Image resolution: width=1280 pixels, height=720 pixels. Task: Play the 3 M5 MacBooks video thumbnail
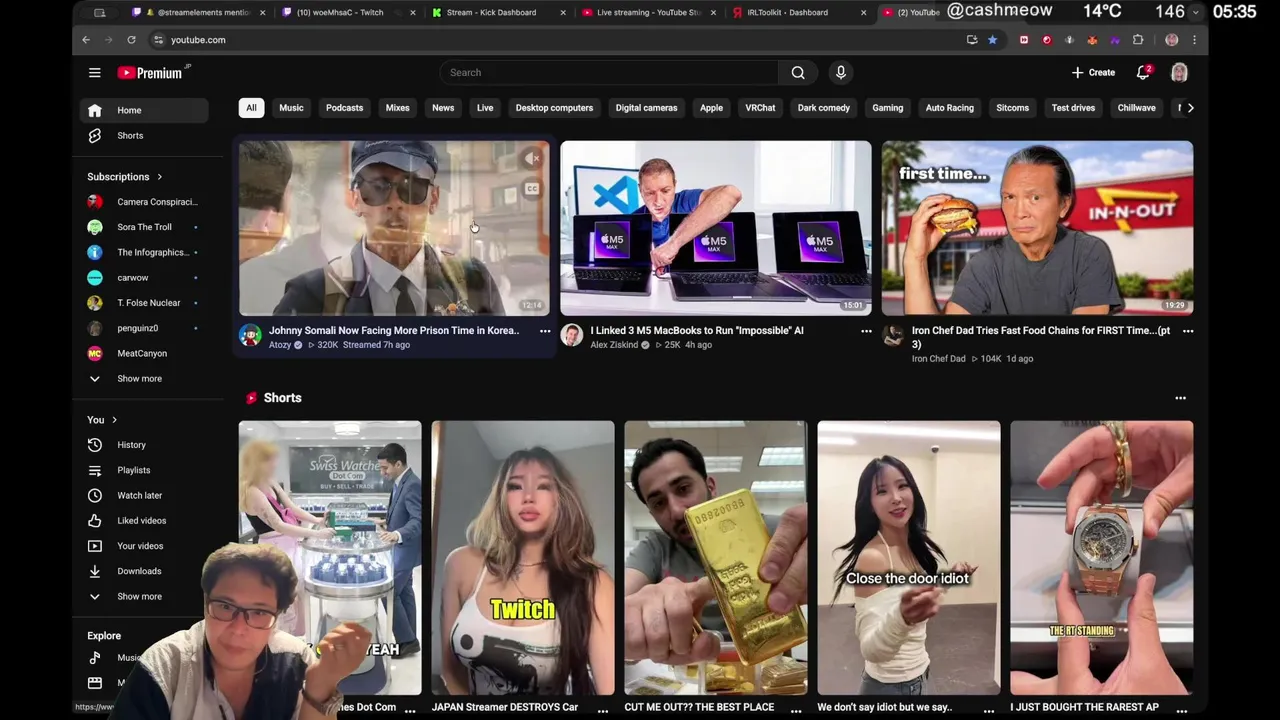[716, 228]
